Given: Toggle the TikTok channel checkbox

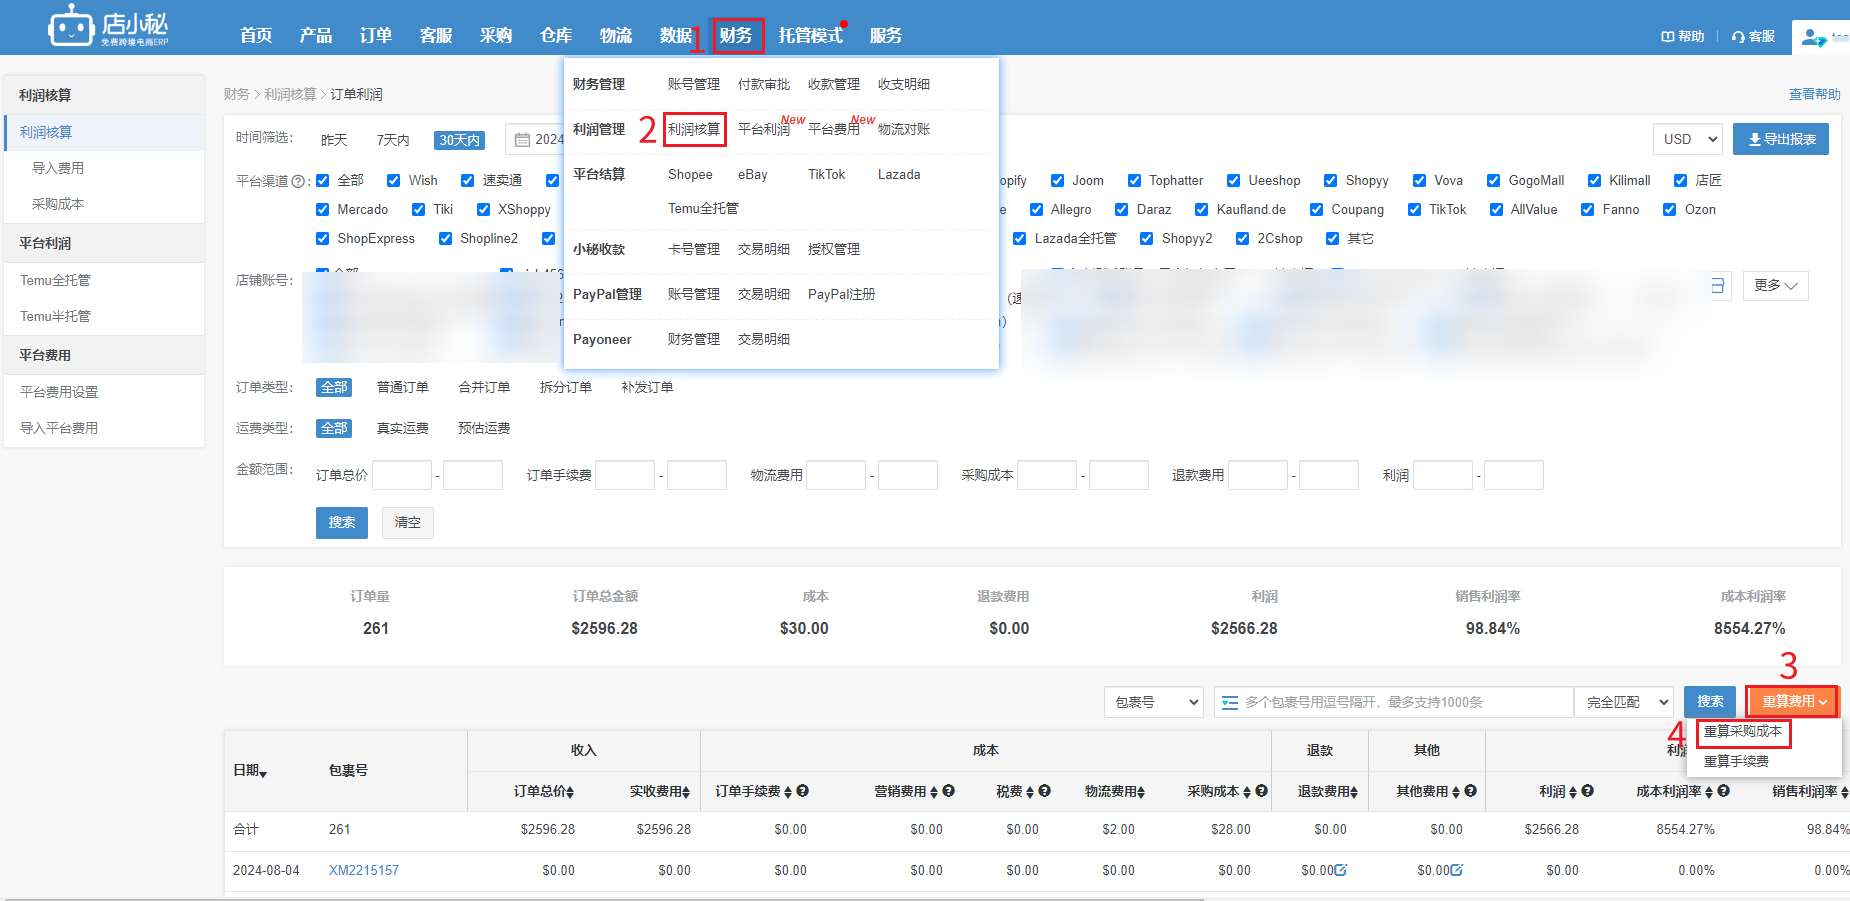Looking at the screenshot, I should [x=1415, y=210].
